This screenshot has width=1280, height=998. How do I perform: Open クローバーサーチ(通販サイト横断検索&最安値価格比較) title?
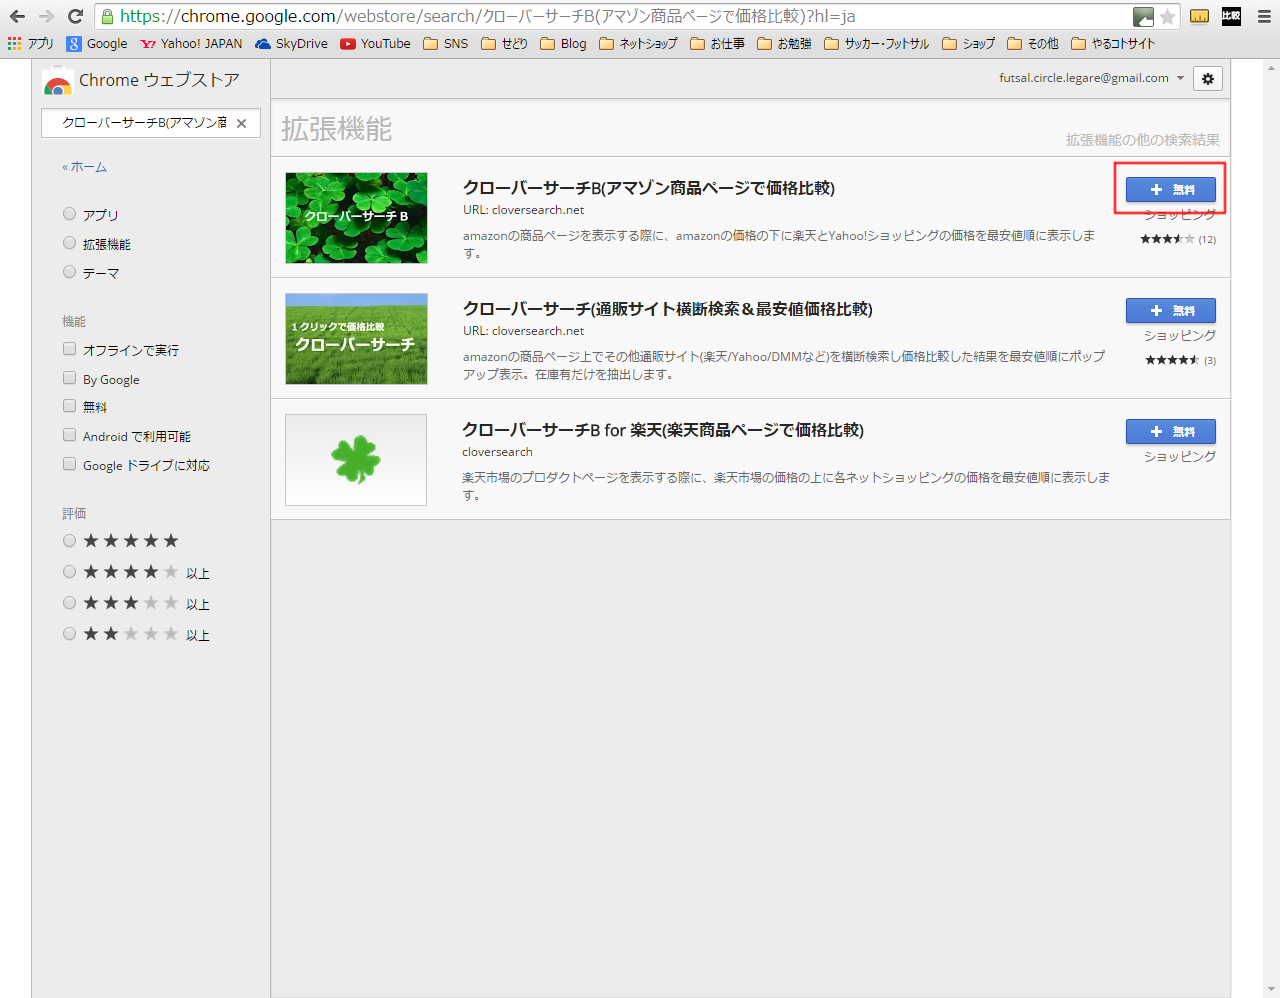(x=668, y=309)
